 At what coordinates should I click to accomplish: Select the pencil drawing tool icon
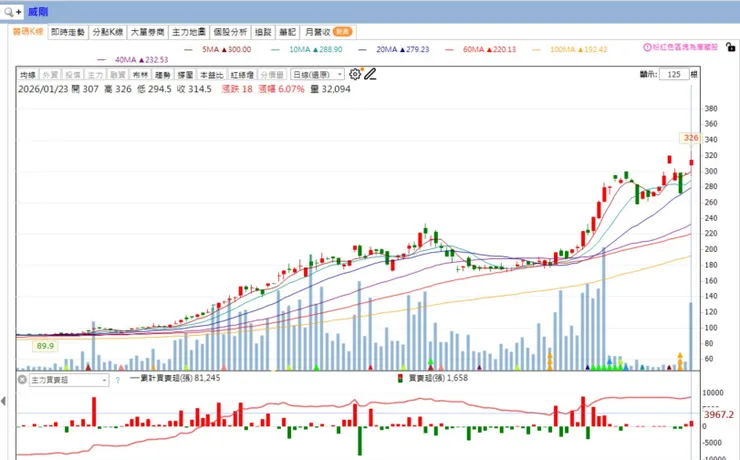point(370,74)
